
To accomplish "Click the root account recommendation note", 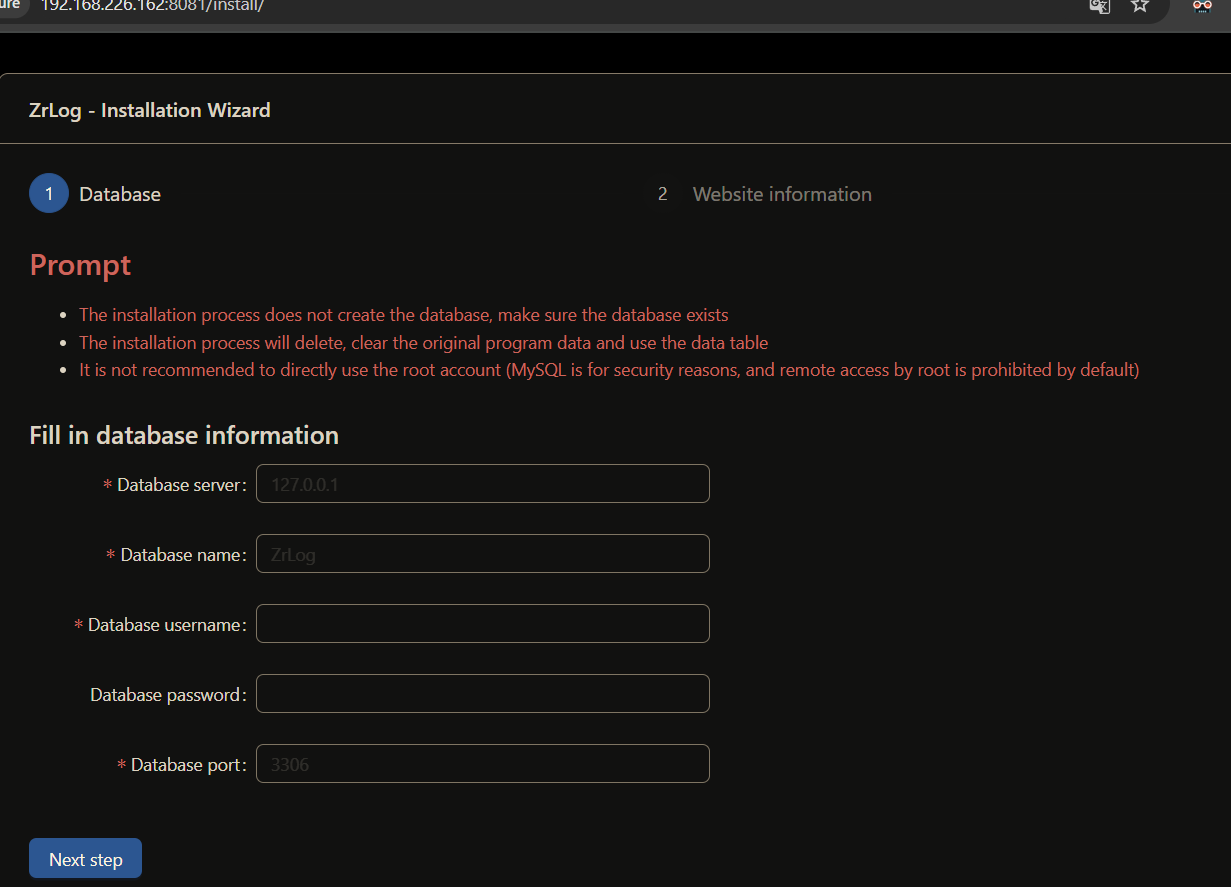I will point(609,370).
